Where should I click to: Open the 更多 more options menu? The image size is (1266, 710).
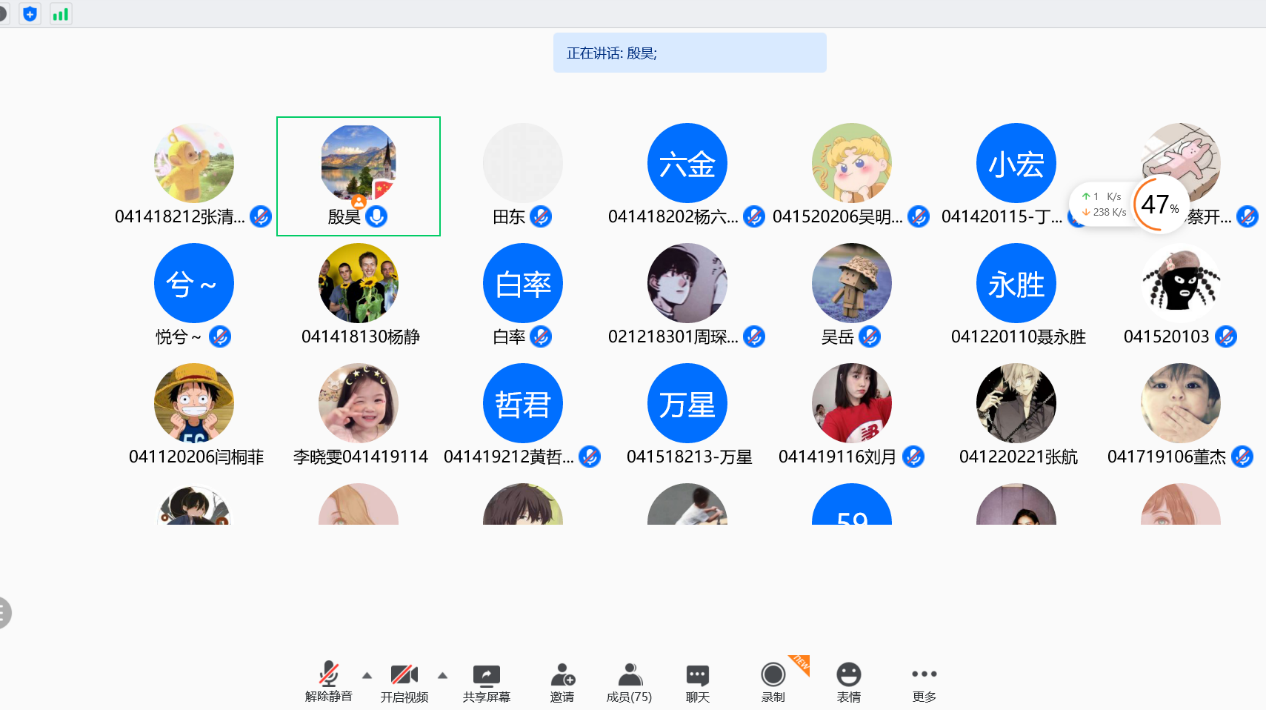pyautogui.click(x=924, y=675)
